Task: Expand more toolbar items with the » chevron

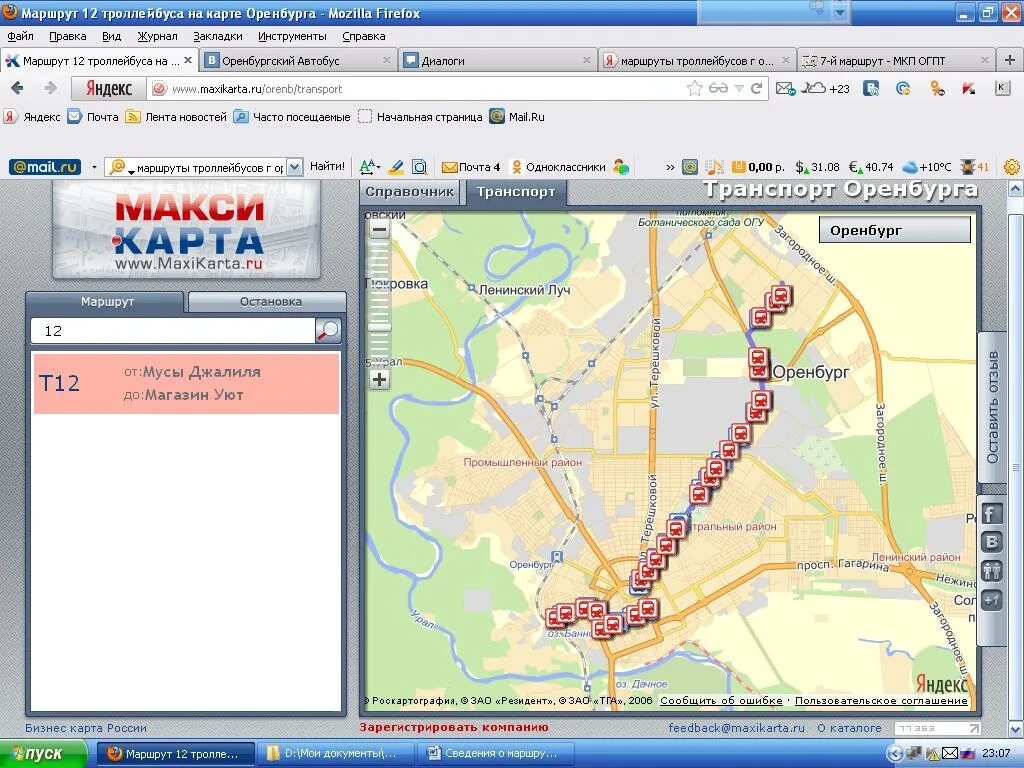Action: click(669, 167)
